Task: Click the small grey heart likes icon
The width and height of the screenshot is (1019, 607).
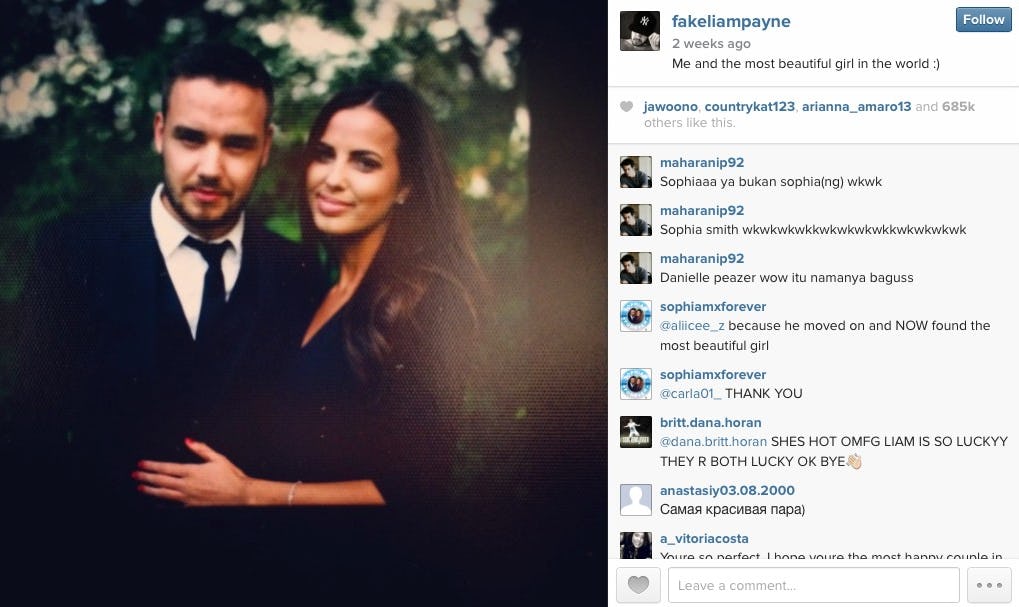Action: click(626, 107)
